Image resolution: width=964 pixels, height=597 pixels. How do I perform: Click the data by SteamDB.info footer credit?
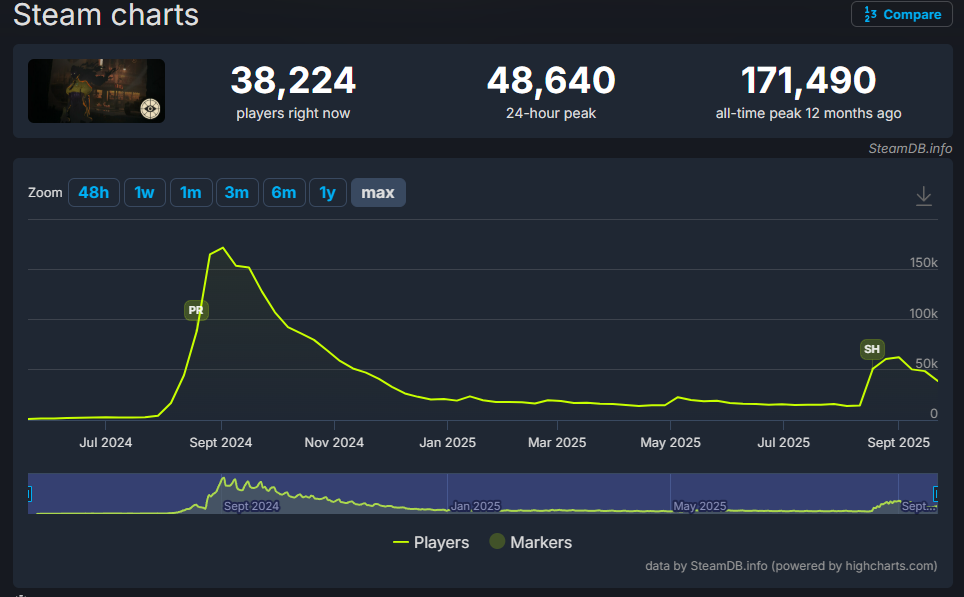pos(791,566)
